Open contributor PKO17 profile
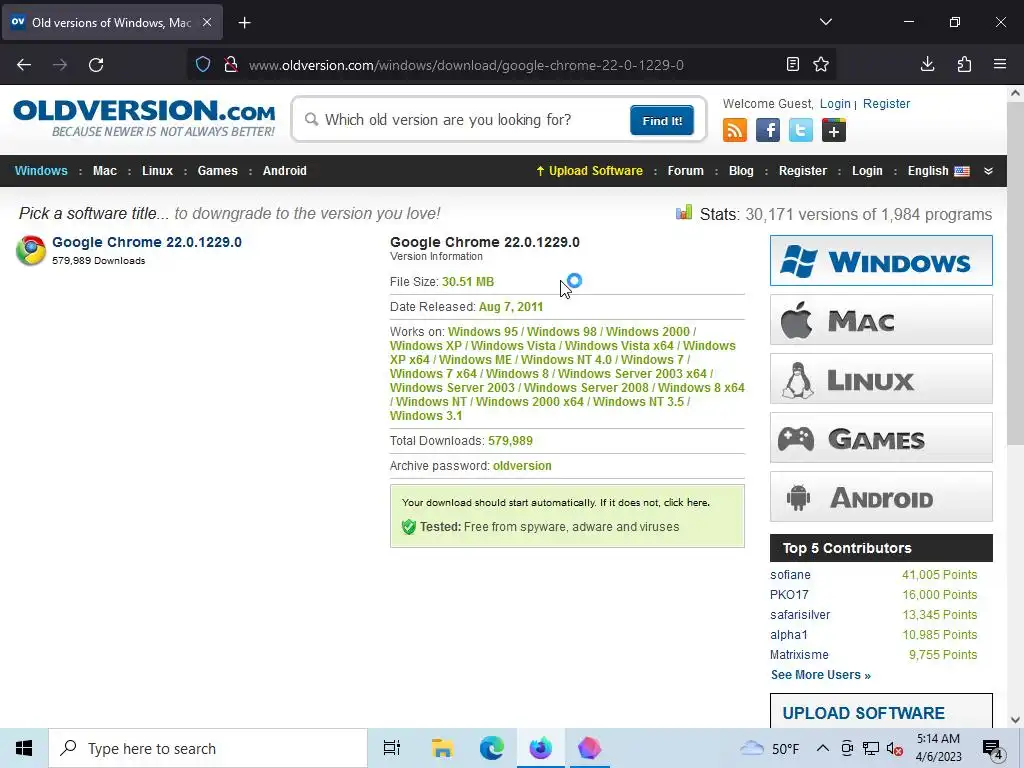Screen dimensions: 1024x768 (x=789, y=595)
